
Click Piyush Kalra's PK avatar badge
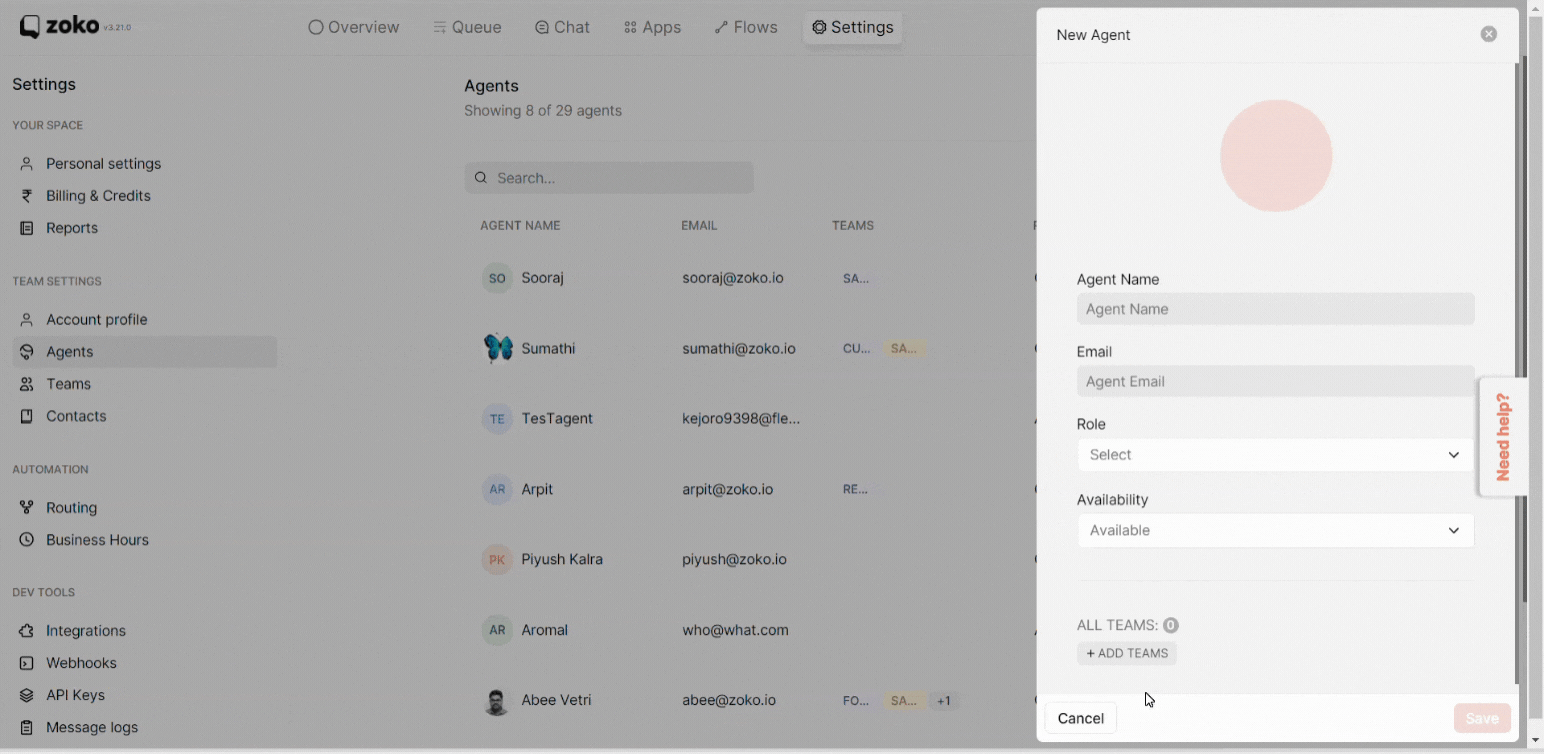[497, 559]
